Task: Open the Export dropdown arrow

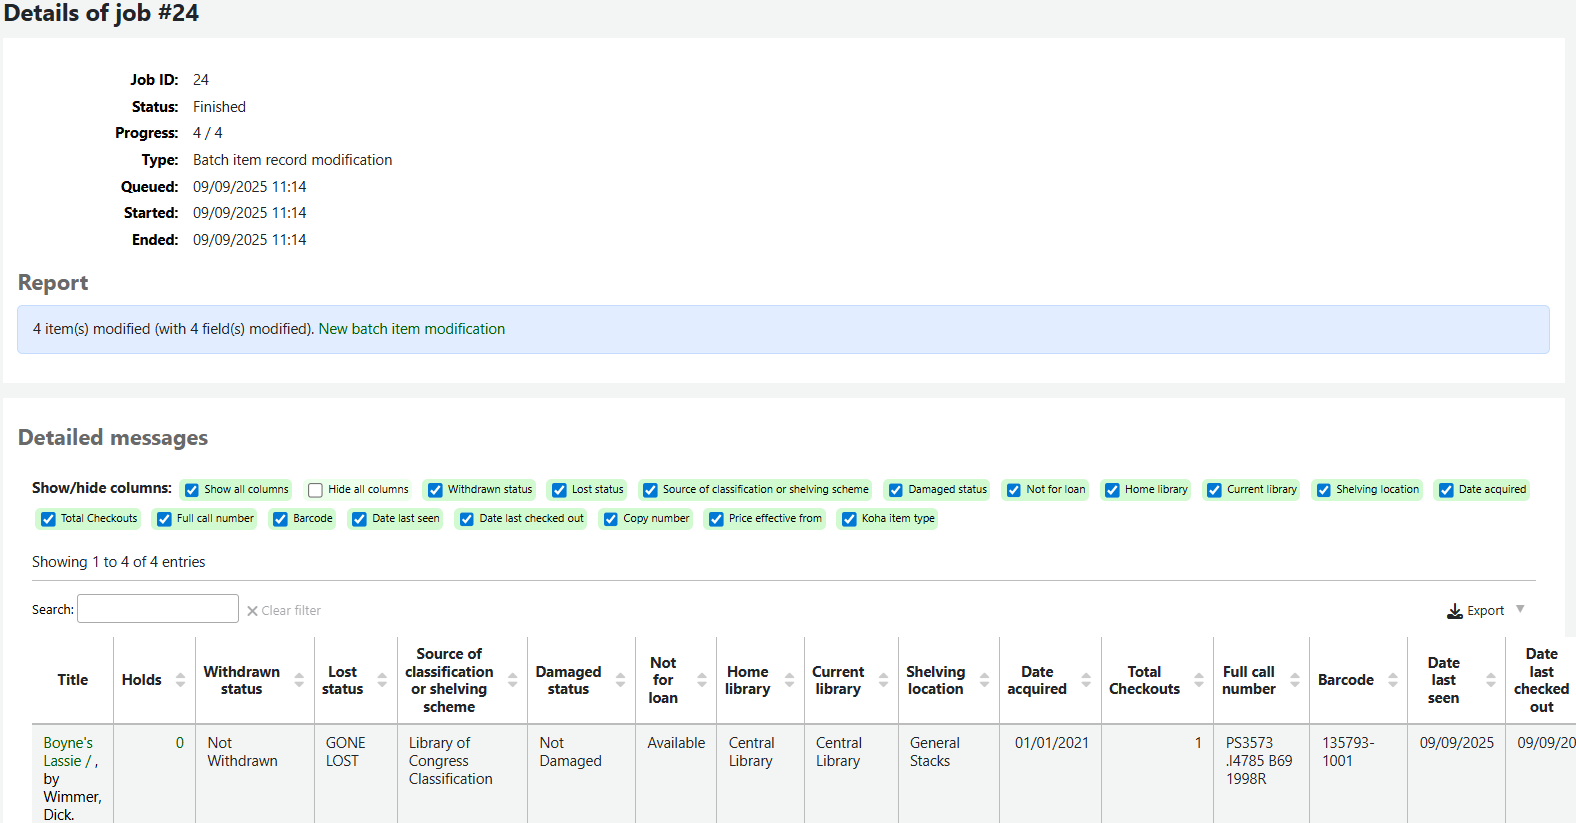Action: pos(1520,609)
